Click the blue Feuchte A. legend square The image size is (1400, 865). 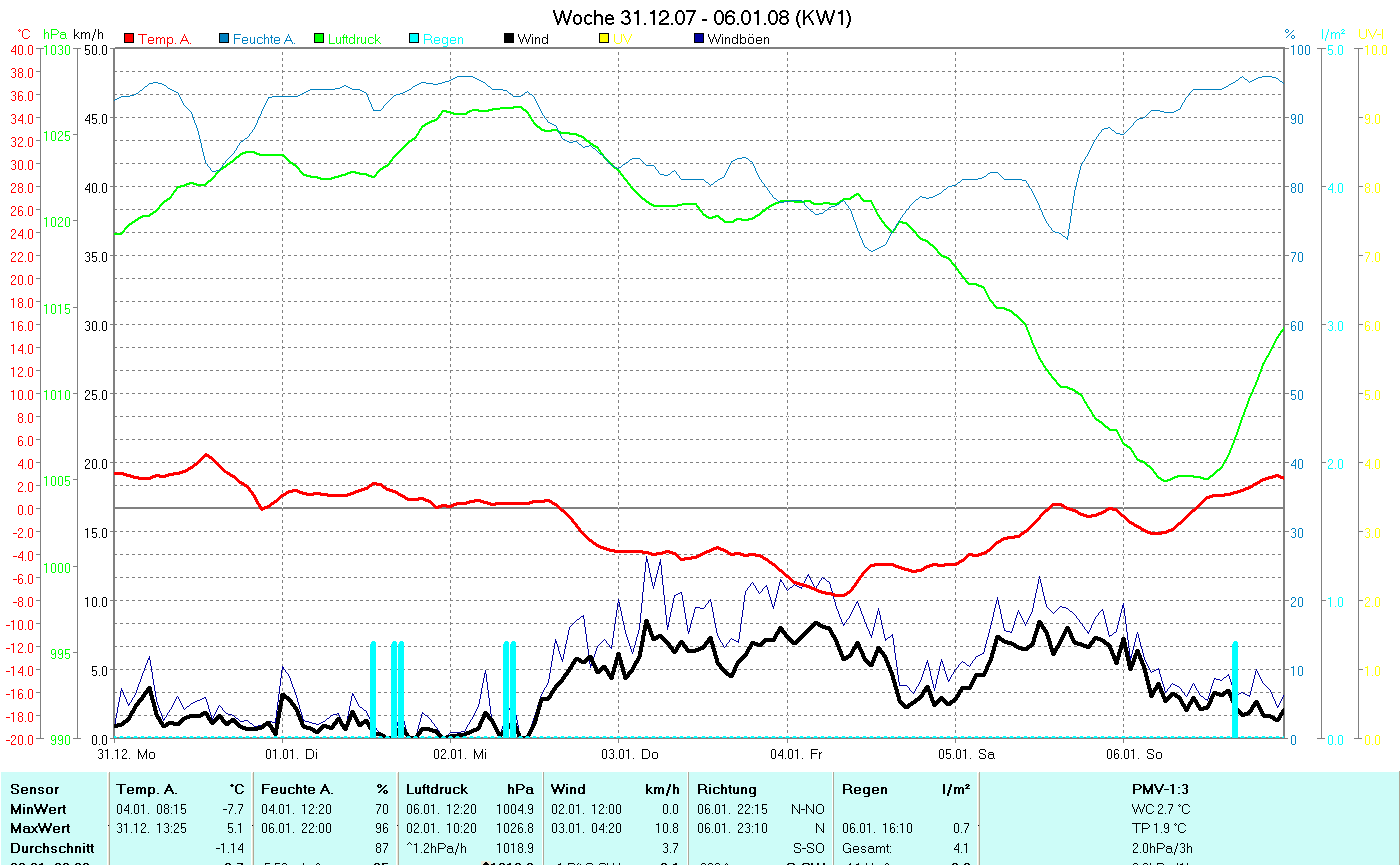click(x=224, y=39)
